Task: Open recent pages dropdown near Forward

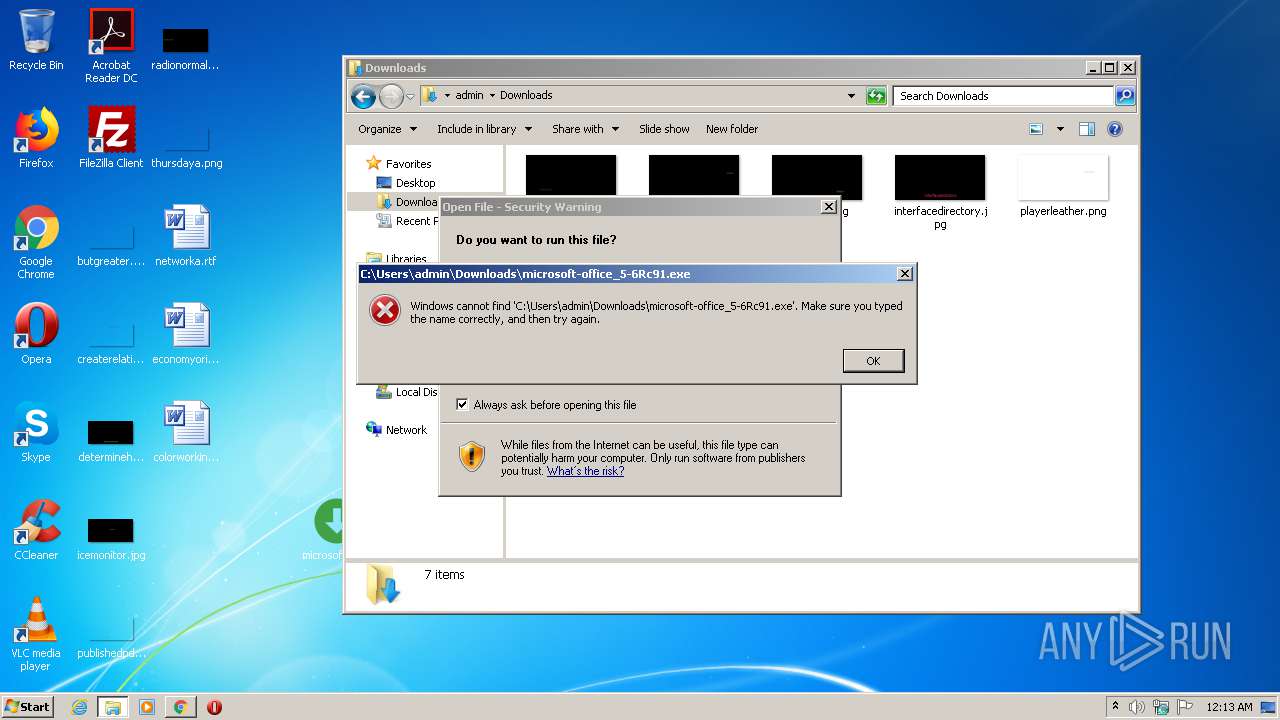Action: tap(410, 97)
